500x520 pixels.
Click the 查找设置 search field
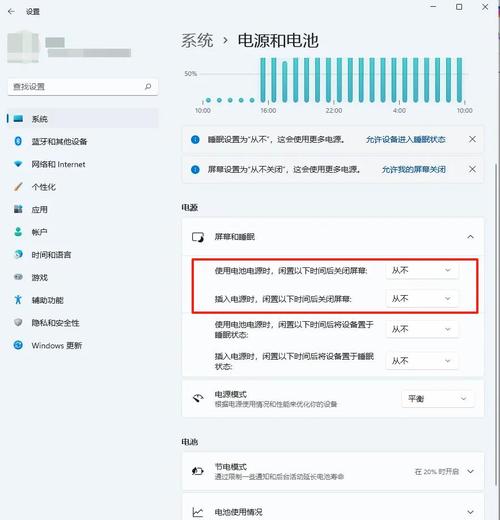83,87
